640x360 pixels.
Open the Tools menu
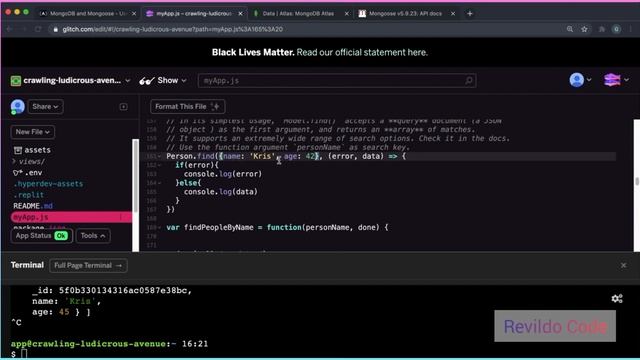point(93,236)
